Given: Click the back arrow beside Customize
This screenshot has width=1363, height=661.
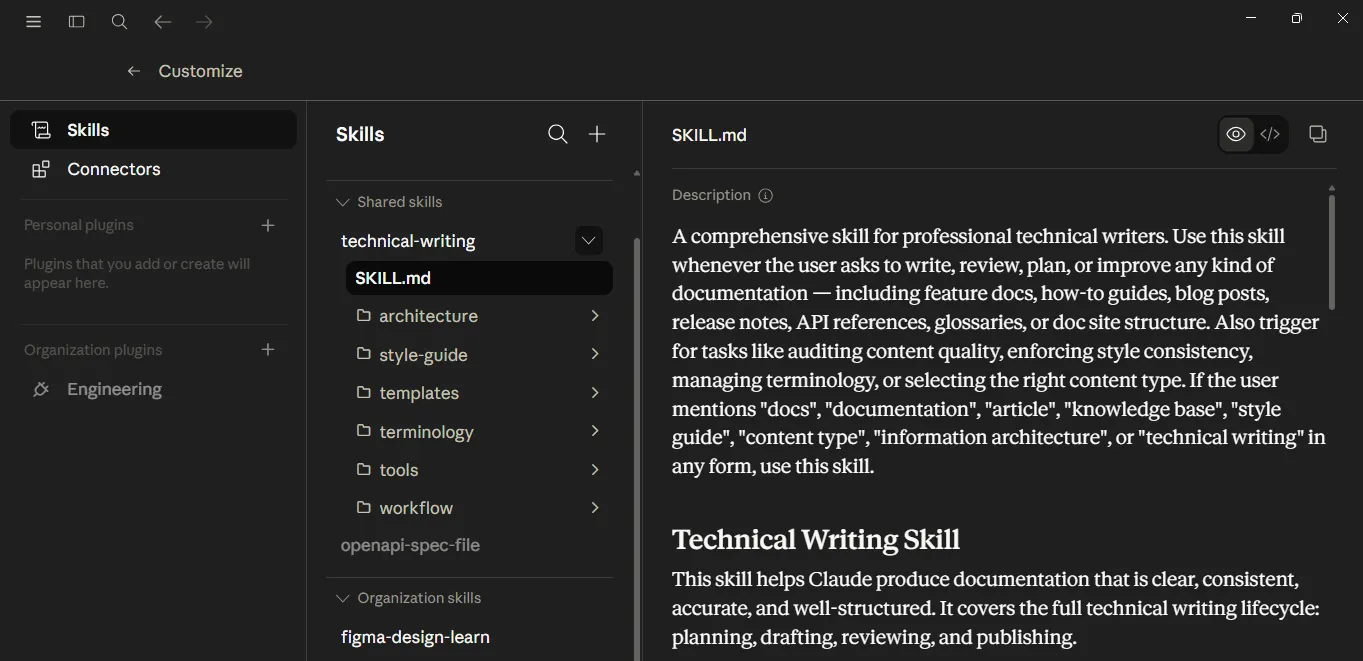Looking at the screenshot, I should [x=134, y=71].
